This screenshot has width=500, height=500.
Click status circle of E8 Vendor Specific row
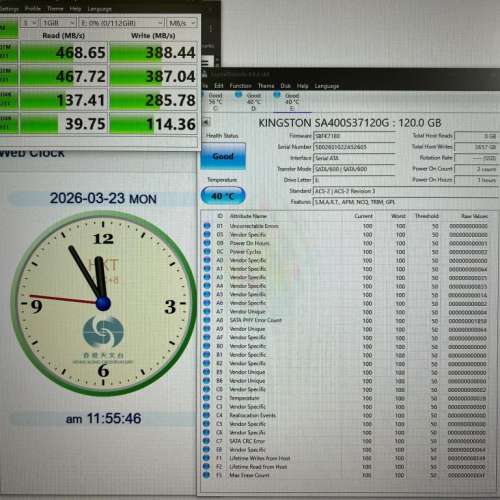[207, 450]
